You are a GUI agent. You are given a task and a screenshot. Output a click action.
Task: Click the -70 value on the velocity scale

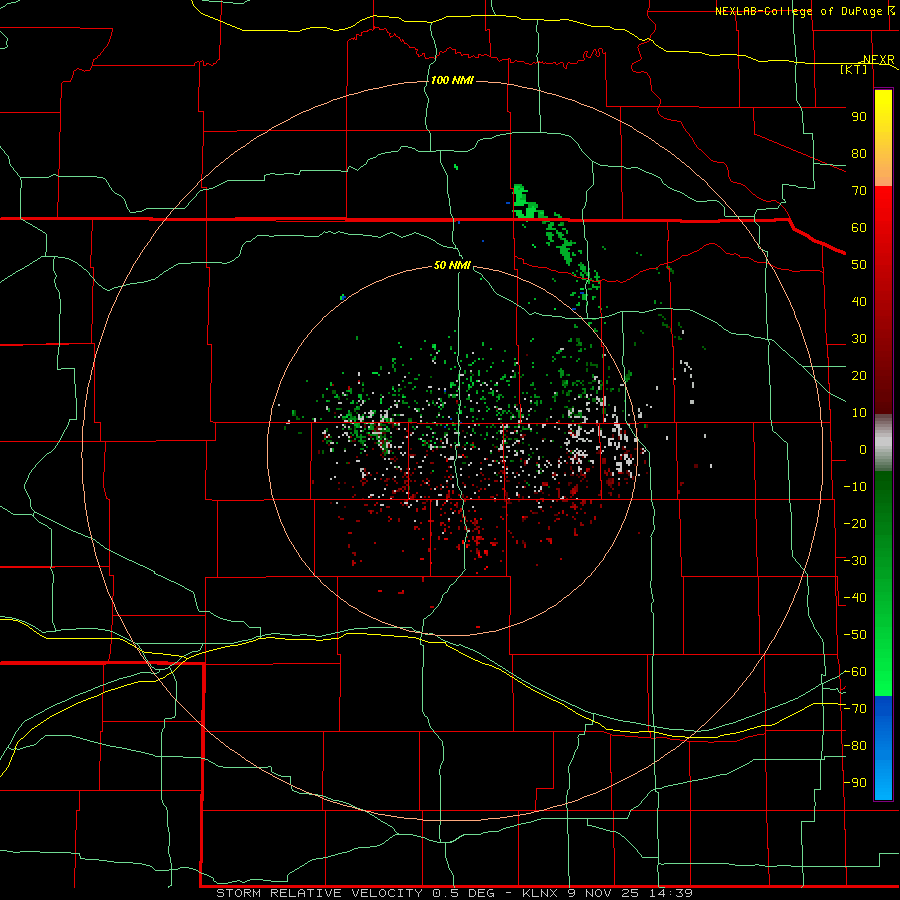tap(855, 709)
